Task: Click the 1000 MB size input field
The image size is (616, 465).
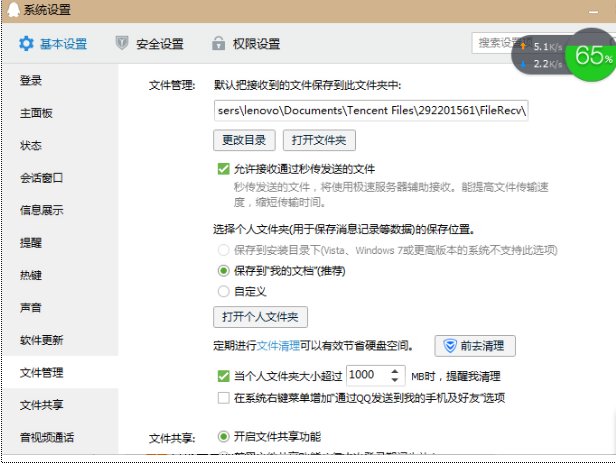Action: pos(368,375)
